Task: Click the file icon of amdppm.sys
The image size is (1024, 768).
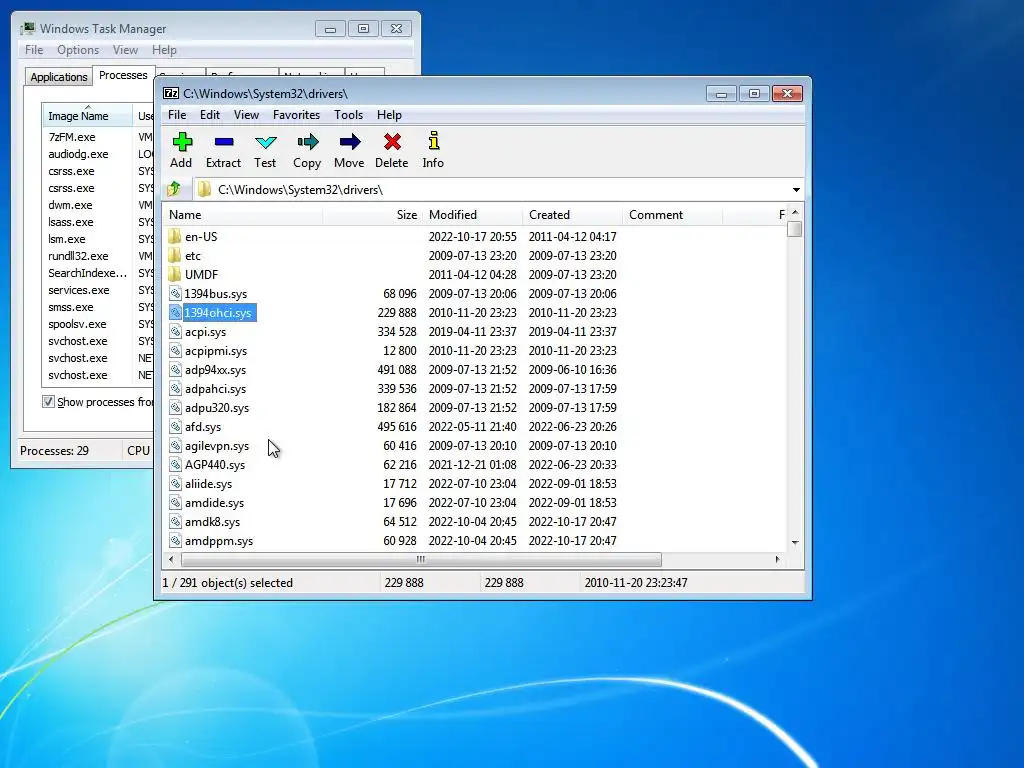Action: pos(175,540)
